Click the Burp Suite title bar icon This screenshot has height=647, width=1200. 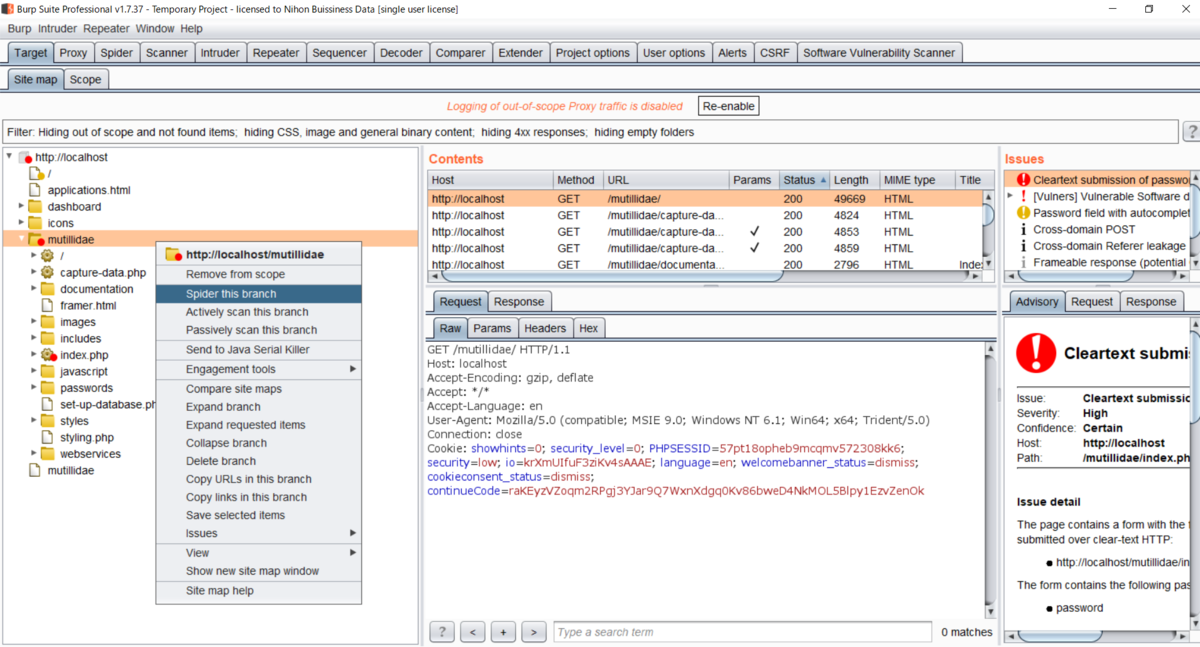[x=9, y=9]
